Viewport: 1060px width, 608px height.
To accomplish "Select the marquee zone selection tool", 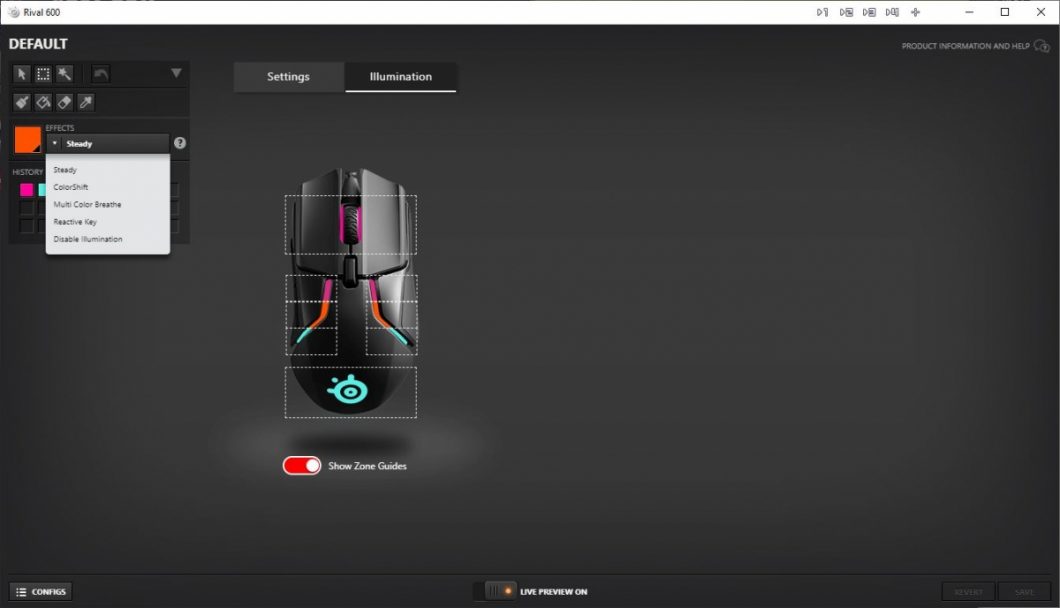I will coord(42,73).
